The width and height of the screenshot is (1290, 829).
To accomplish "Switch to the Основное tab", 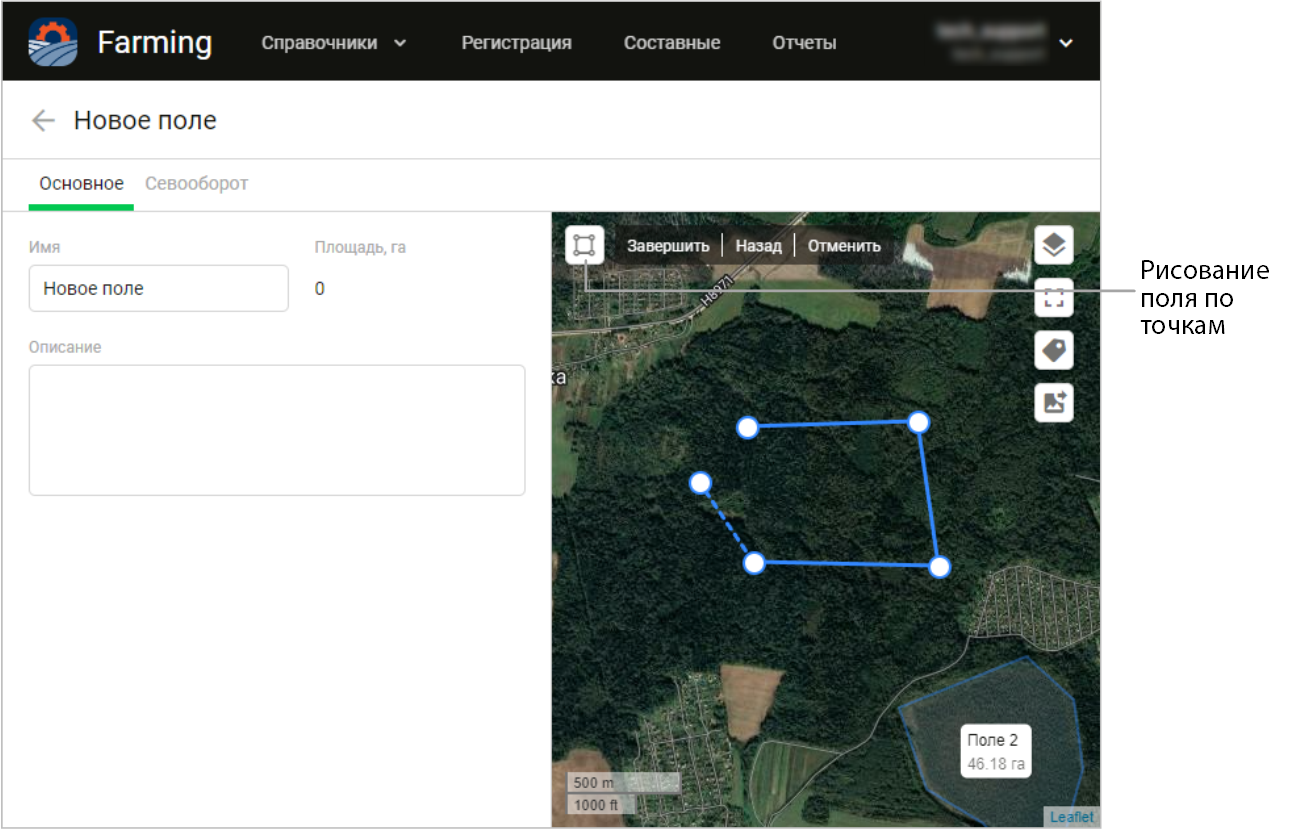I will [81, 184].
